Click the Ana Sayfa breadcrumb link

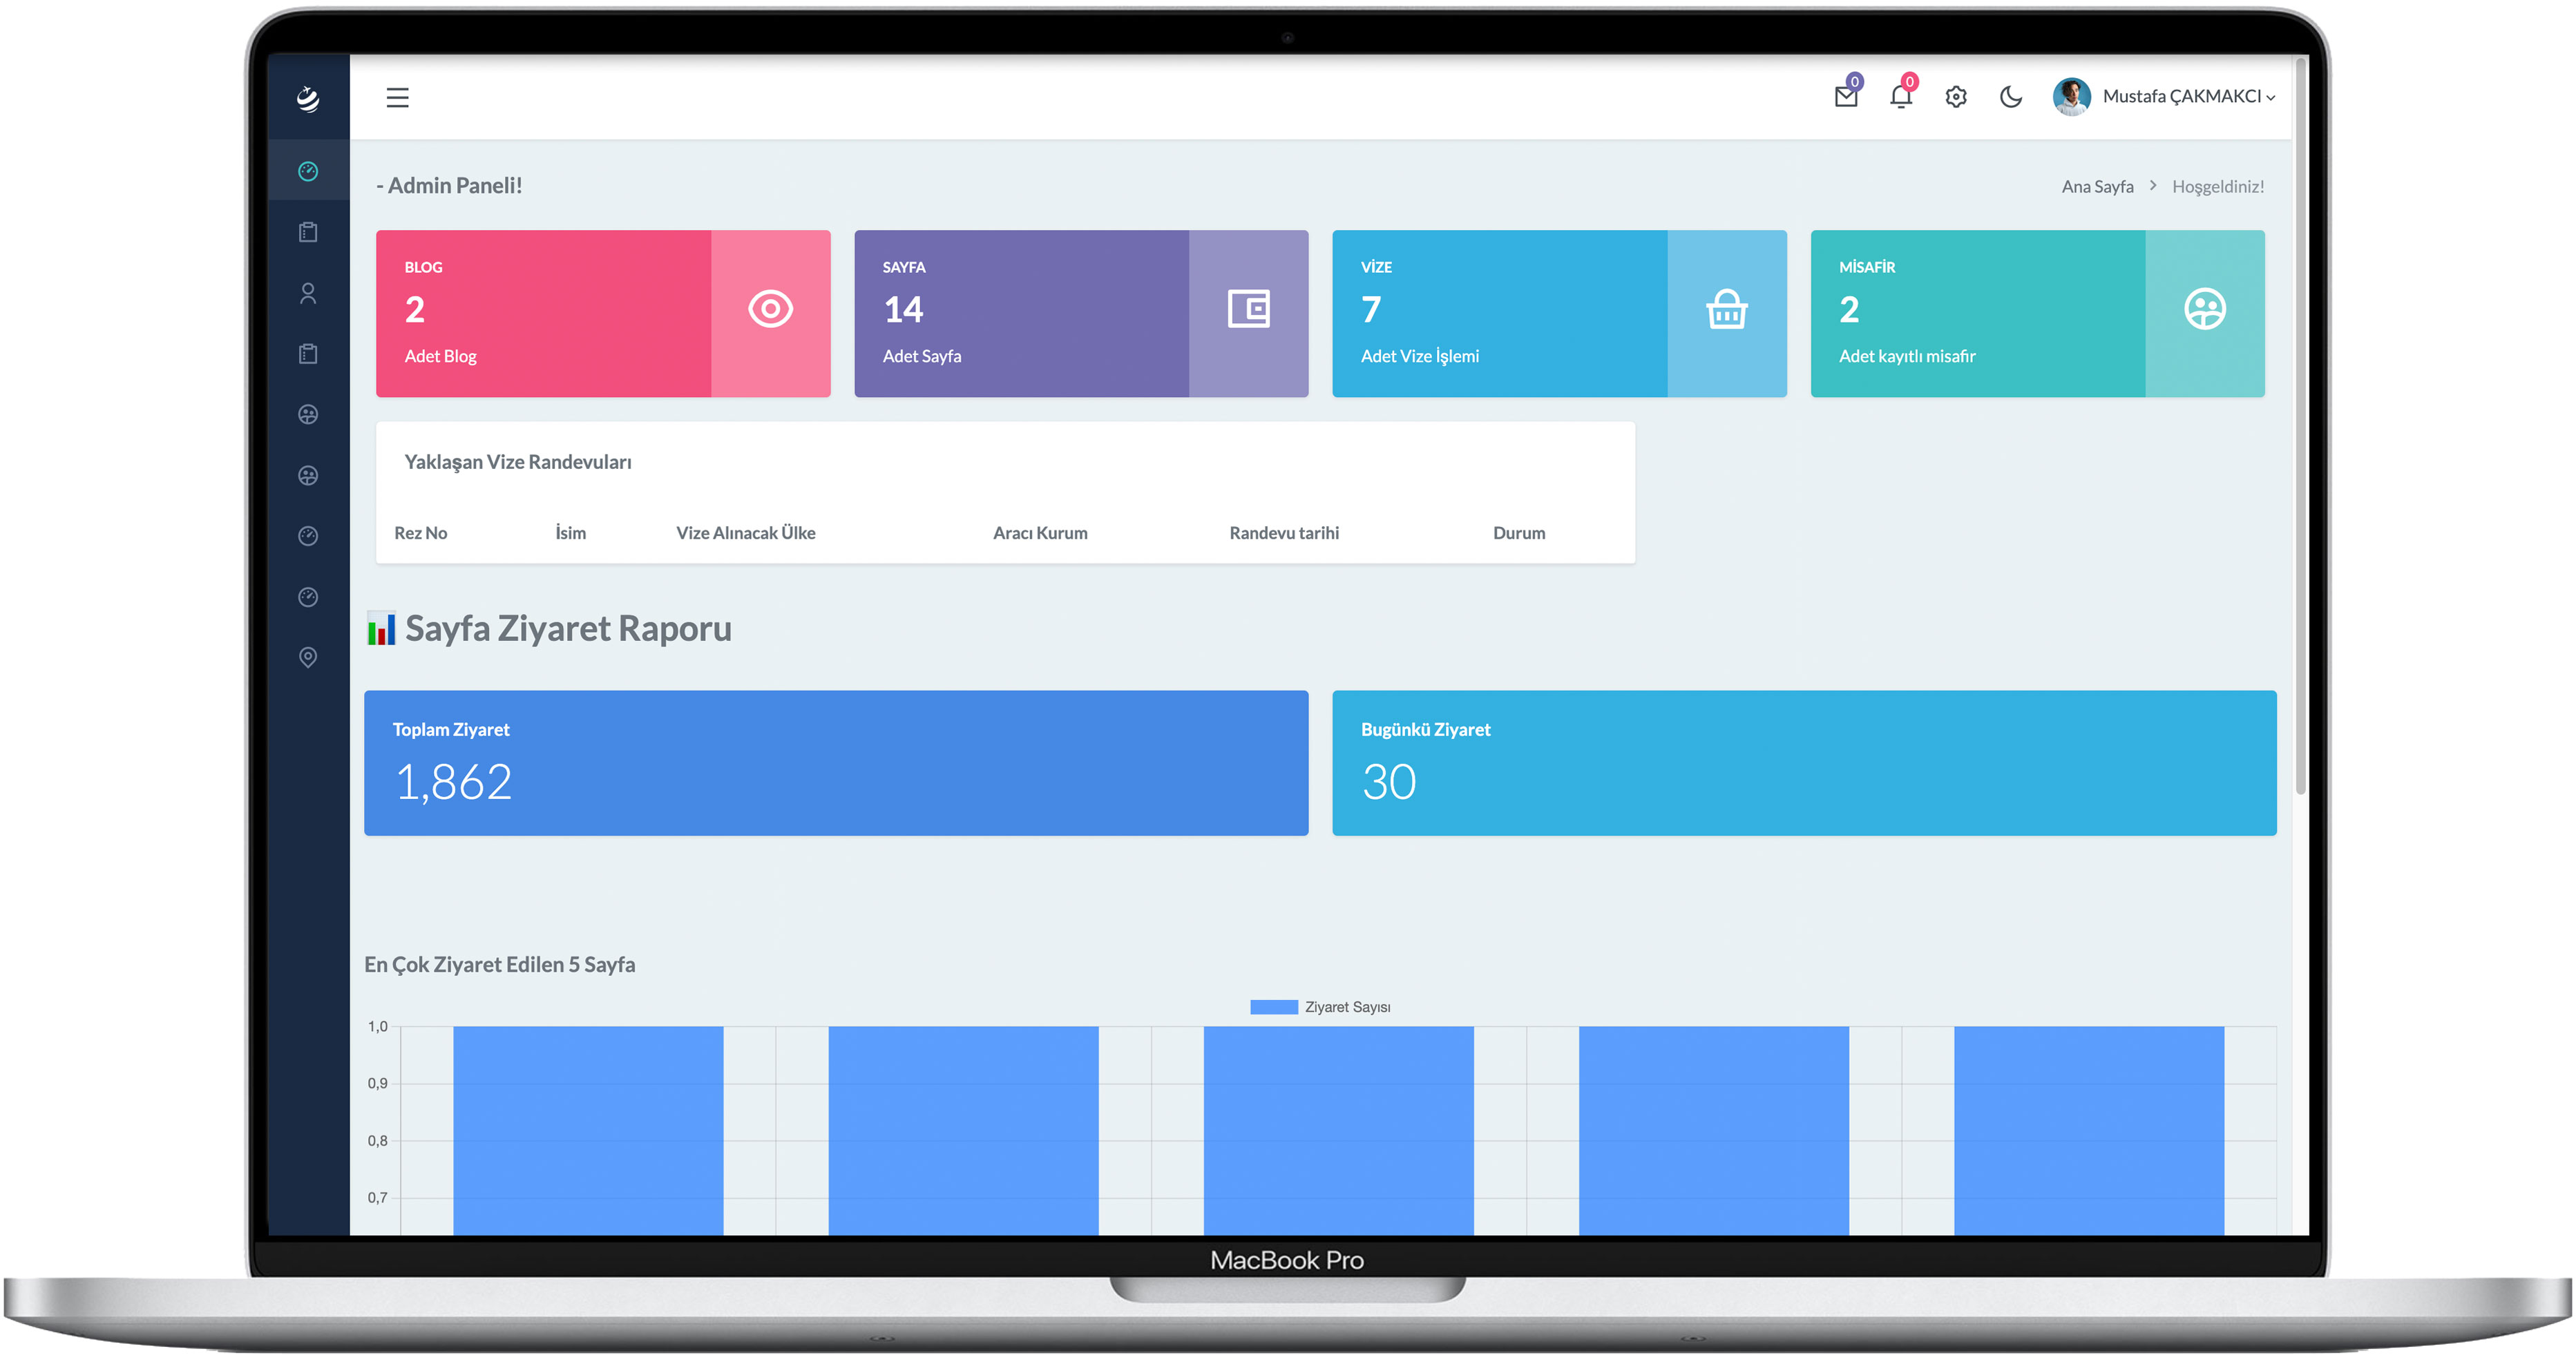click(2097, 186)
